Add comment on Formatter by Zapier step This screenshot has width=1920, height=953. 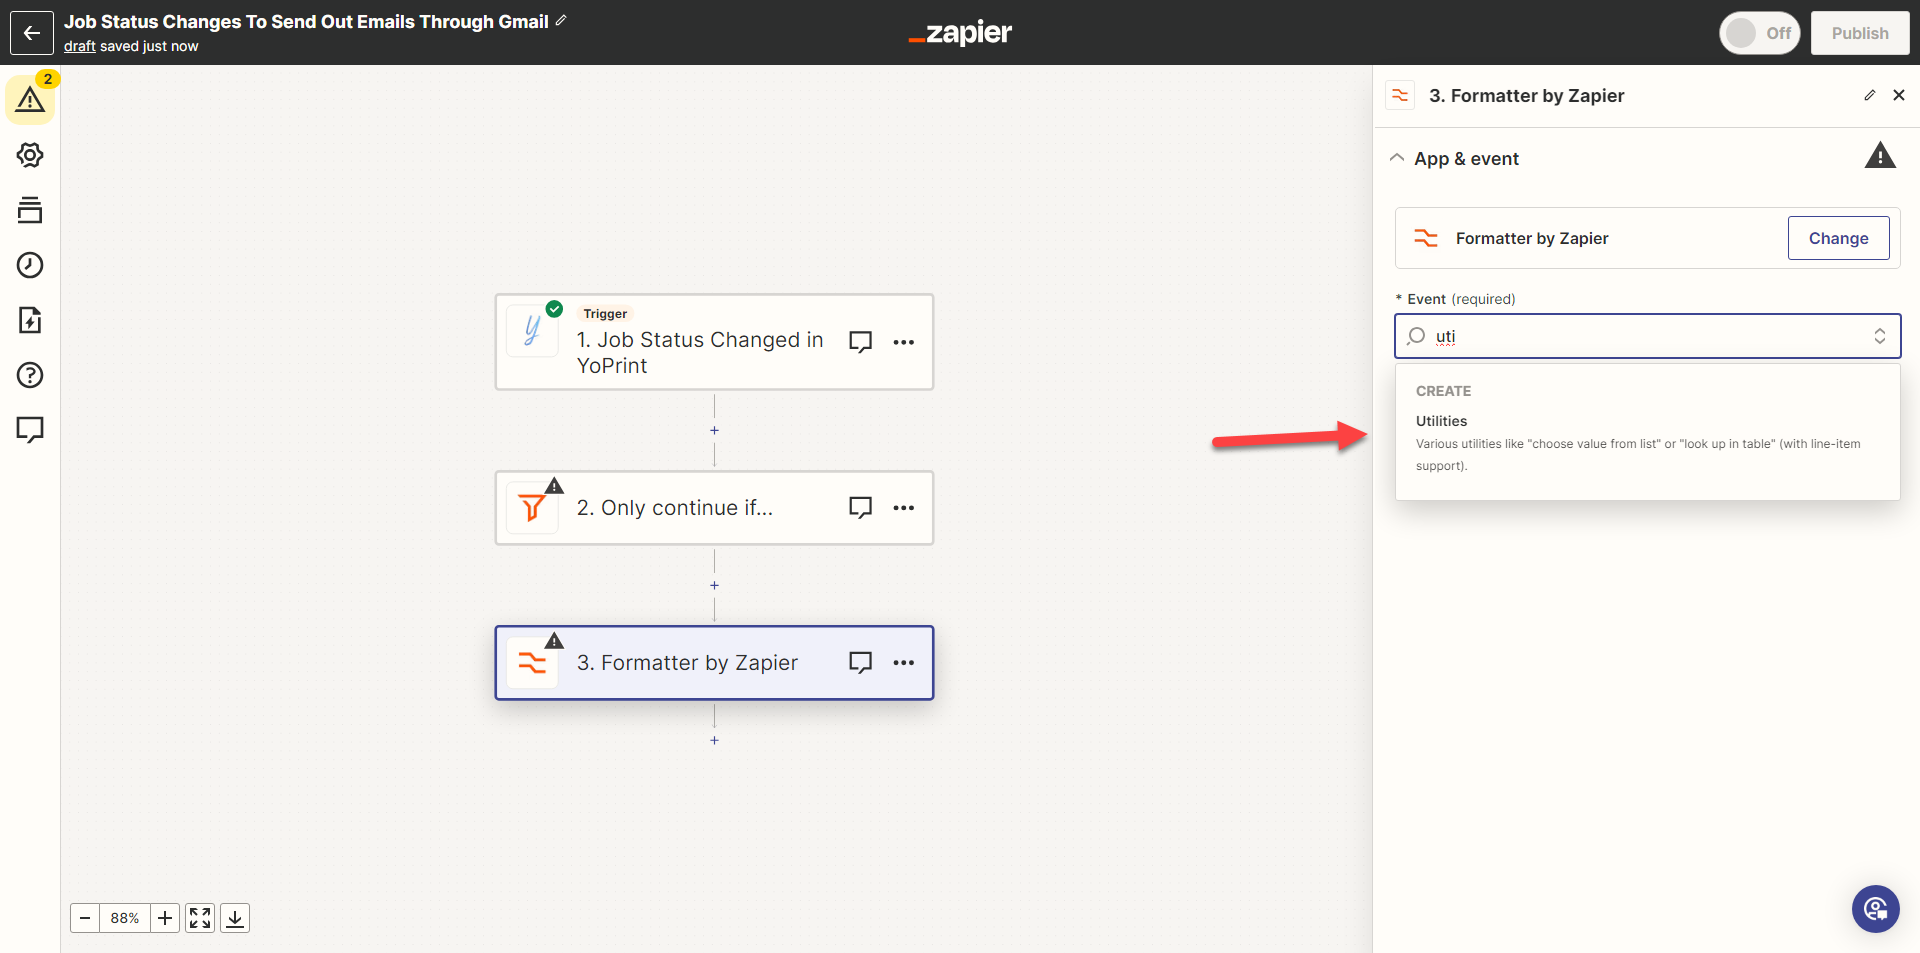[860, 663]
